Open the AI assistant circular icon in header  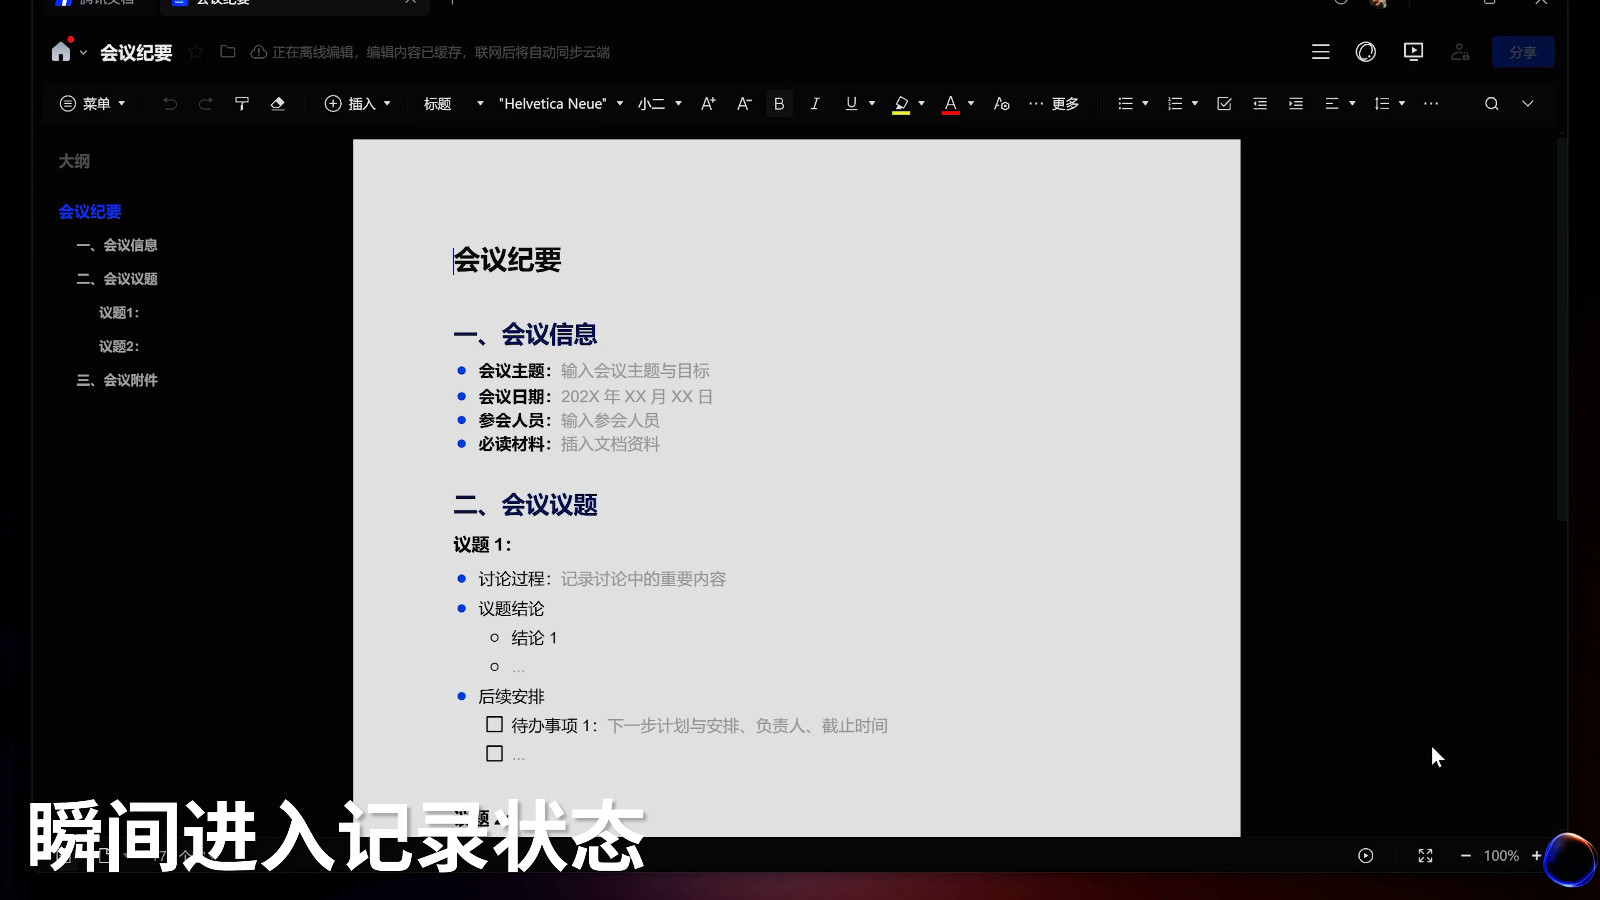tap(1366, 52)
